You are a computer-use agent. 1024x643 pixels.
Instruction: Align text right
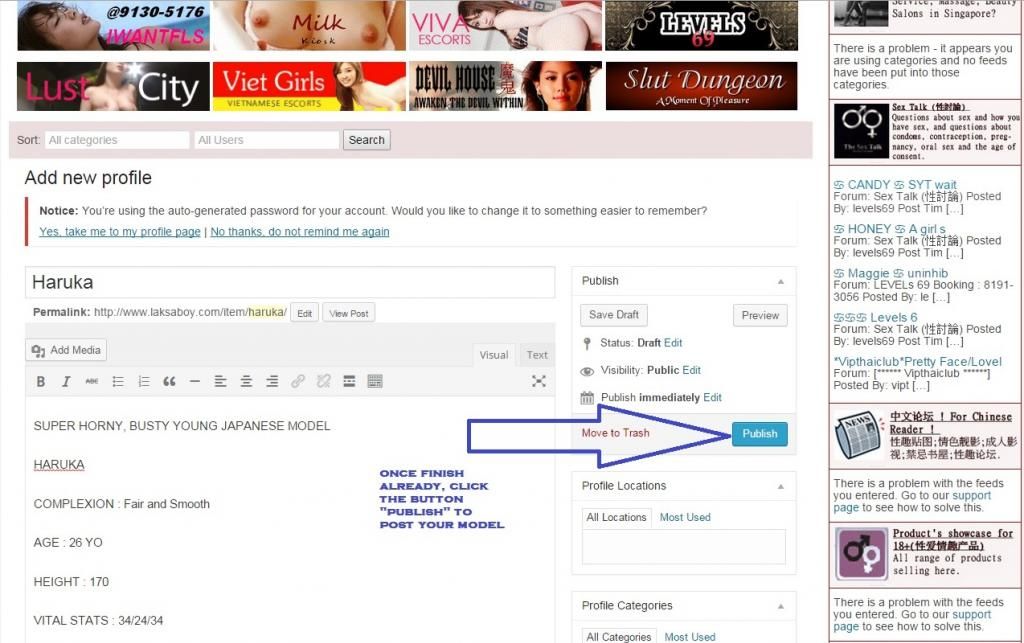pos(272,381)
